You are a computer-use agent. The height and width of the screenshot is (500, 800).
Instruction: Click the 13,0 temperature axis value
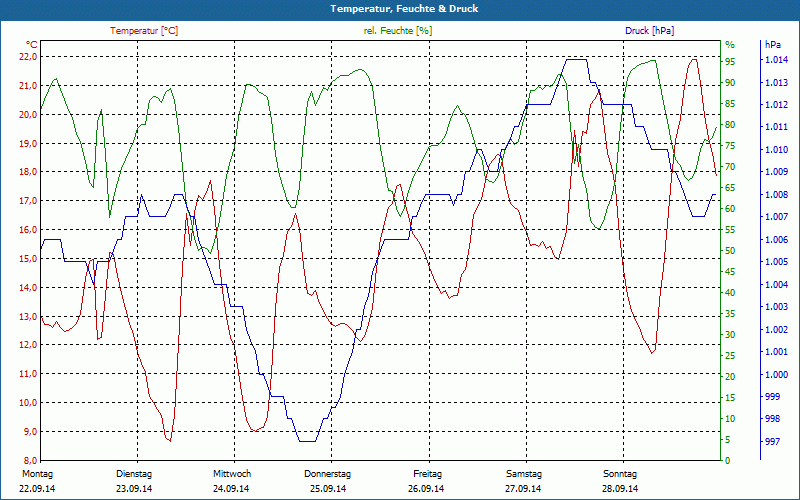(x=28, y=316)
